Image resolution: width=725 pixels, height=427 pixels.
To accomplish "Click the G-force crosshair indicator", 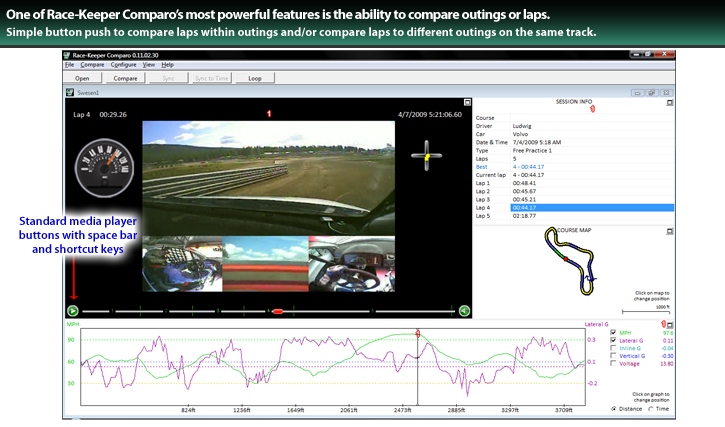I will pos(426,155).
